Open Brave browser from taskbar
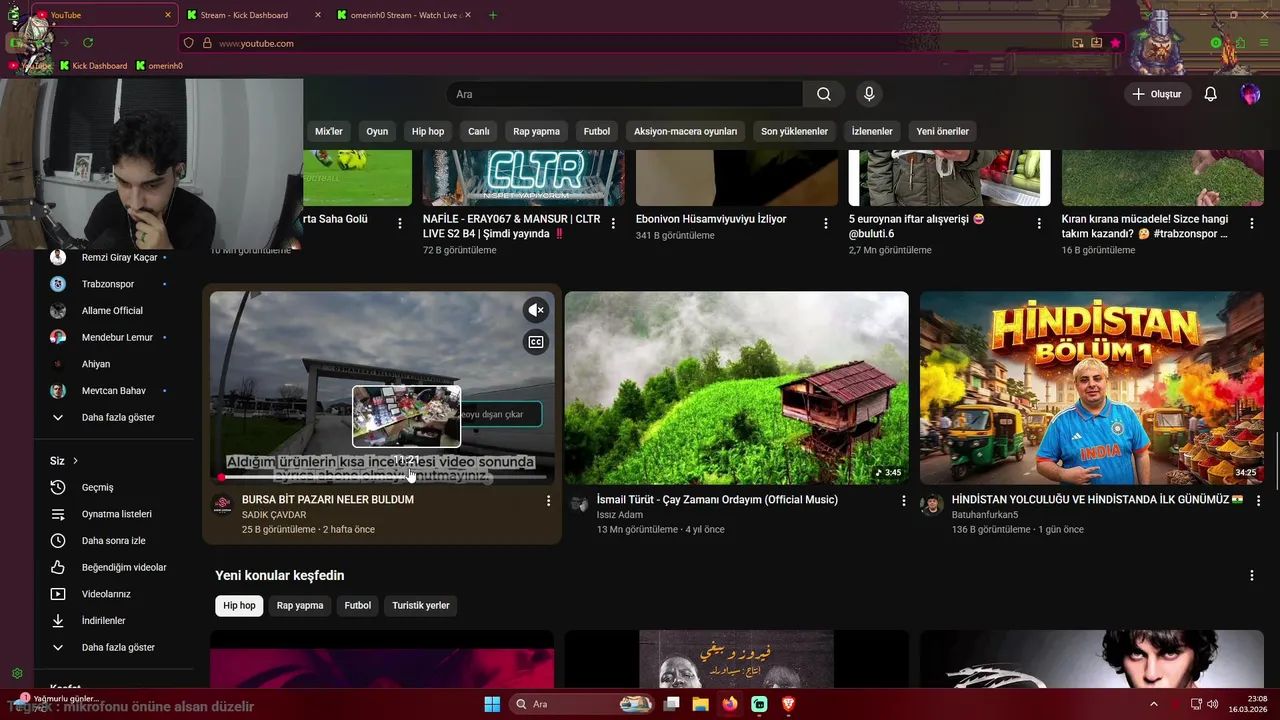1280x720 pixels. click(x=789, y=704)
